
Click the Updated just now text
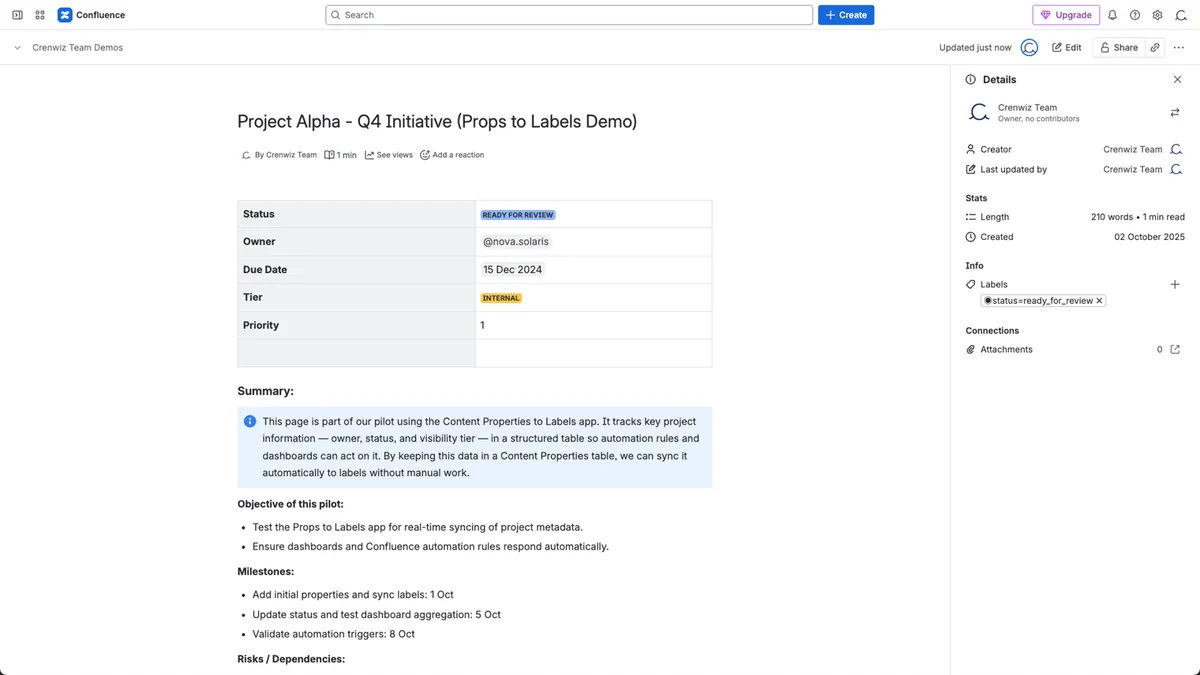coord(975,47)
